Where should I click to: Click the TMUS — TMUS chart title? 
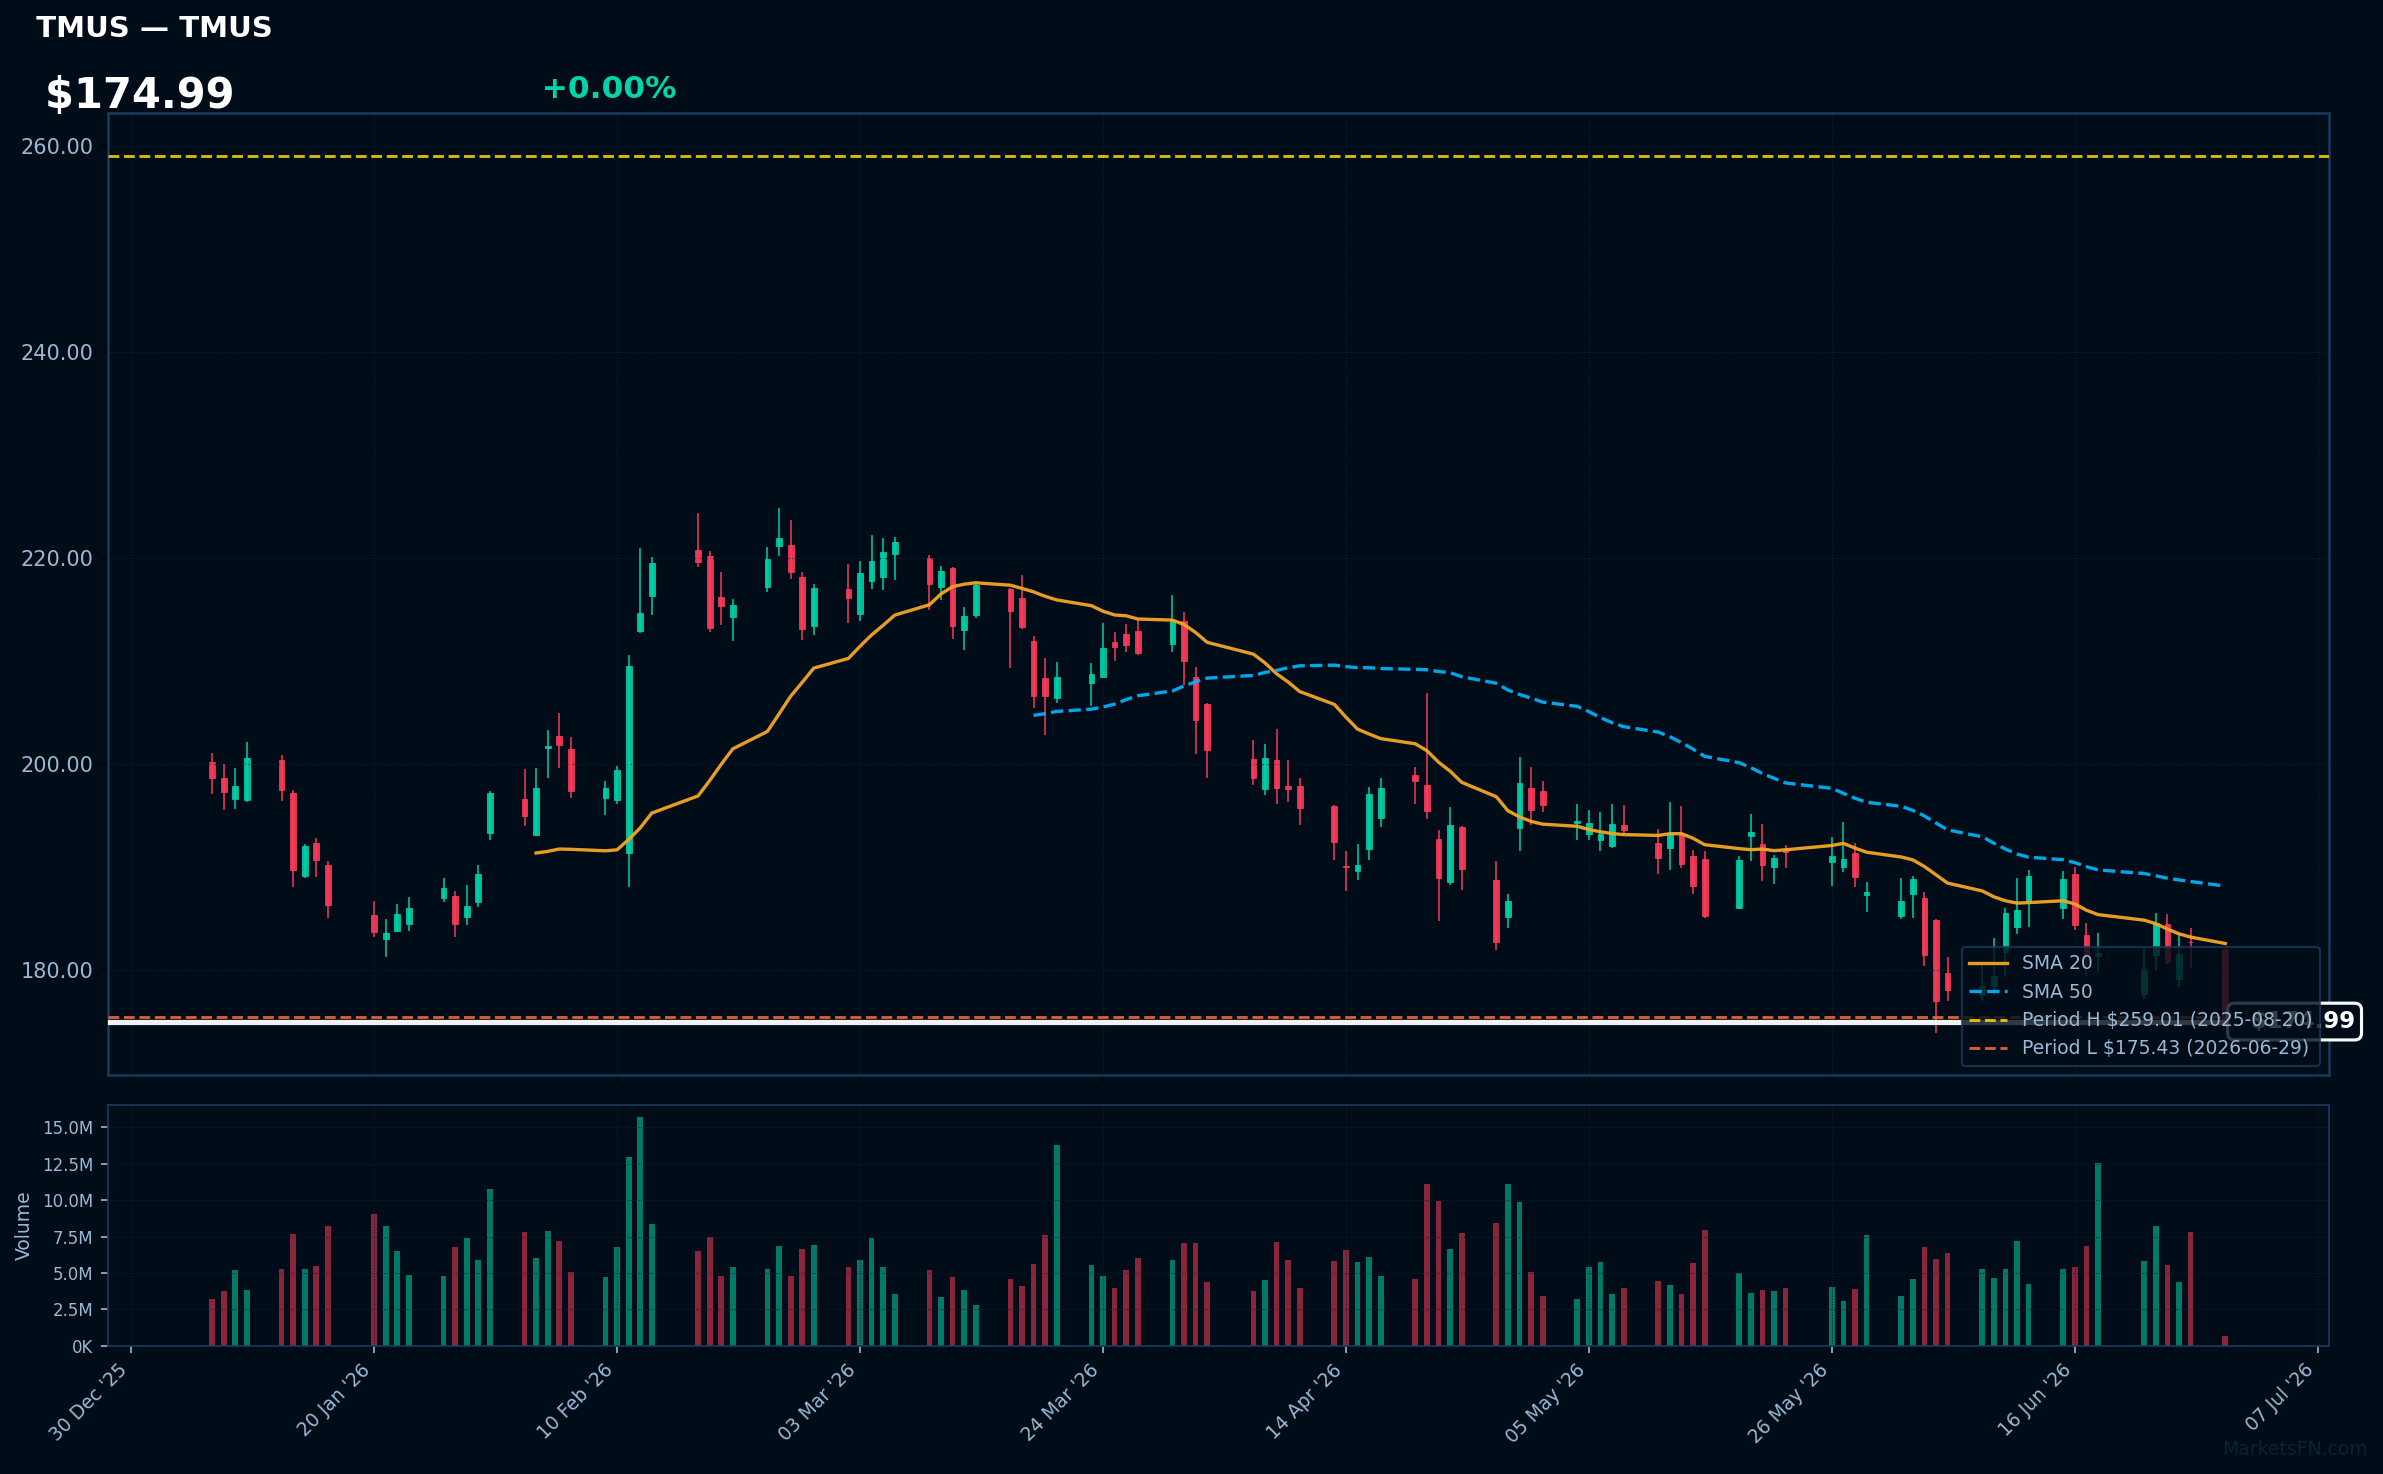pos(154,27)
